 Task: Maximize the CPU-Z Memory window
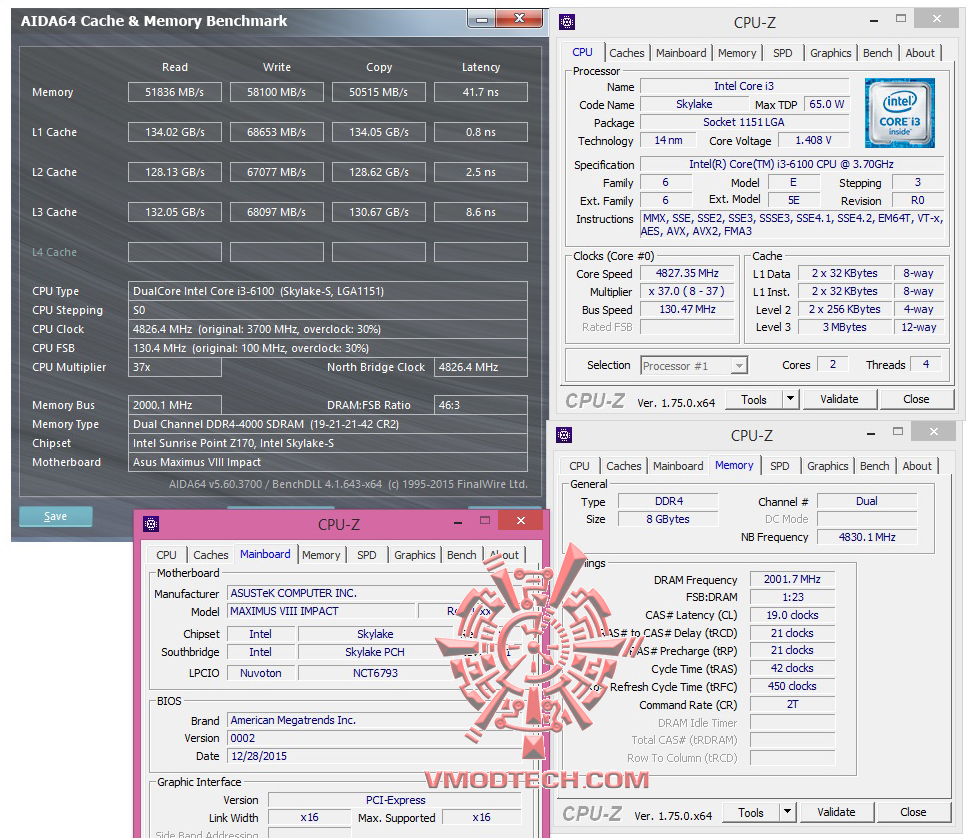(x=898, y=431)
